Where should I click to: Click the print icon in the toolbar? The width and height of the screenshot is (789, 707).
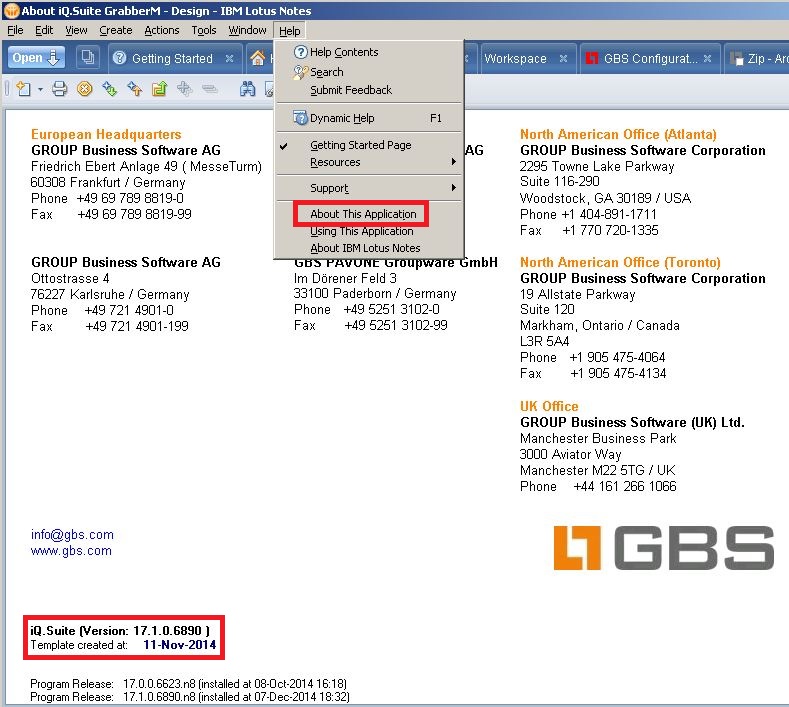(60, 89)
